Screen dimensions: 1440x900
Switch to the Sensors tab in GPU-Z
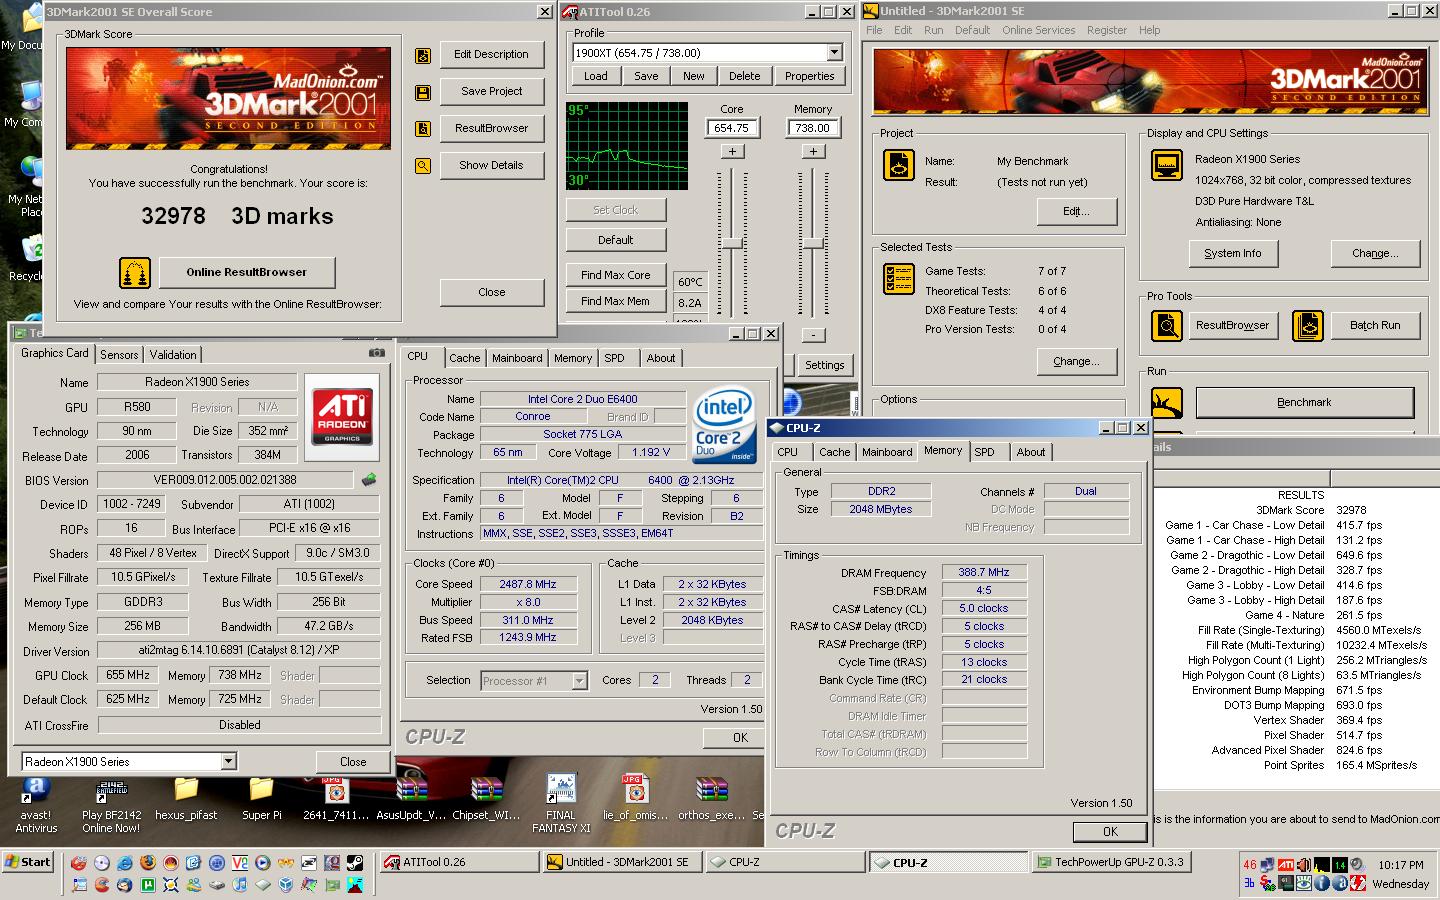[x=119, y=355]
